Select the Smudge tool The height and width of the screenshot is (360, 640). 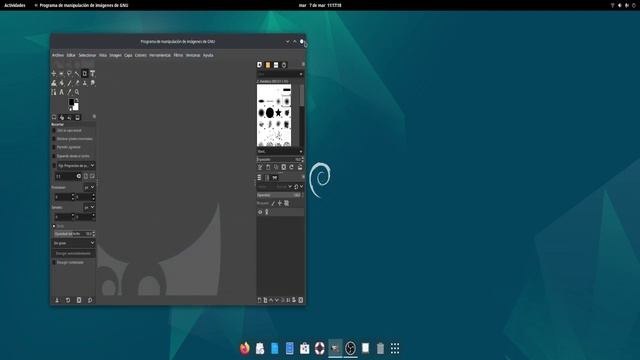tap(92, 83)
